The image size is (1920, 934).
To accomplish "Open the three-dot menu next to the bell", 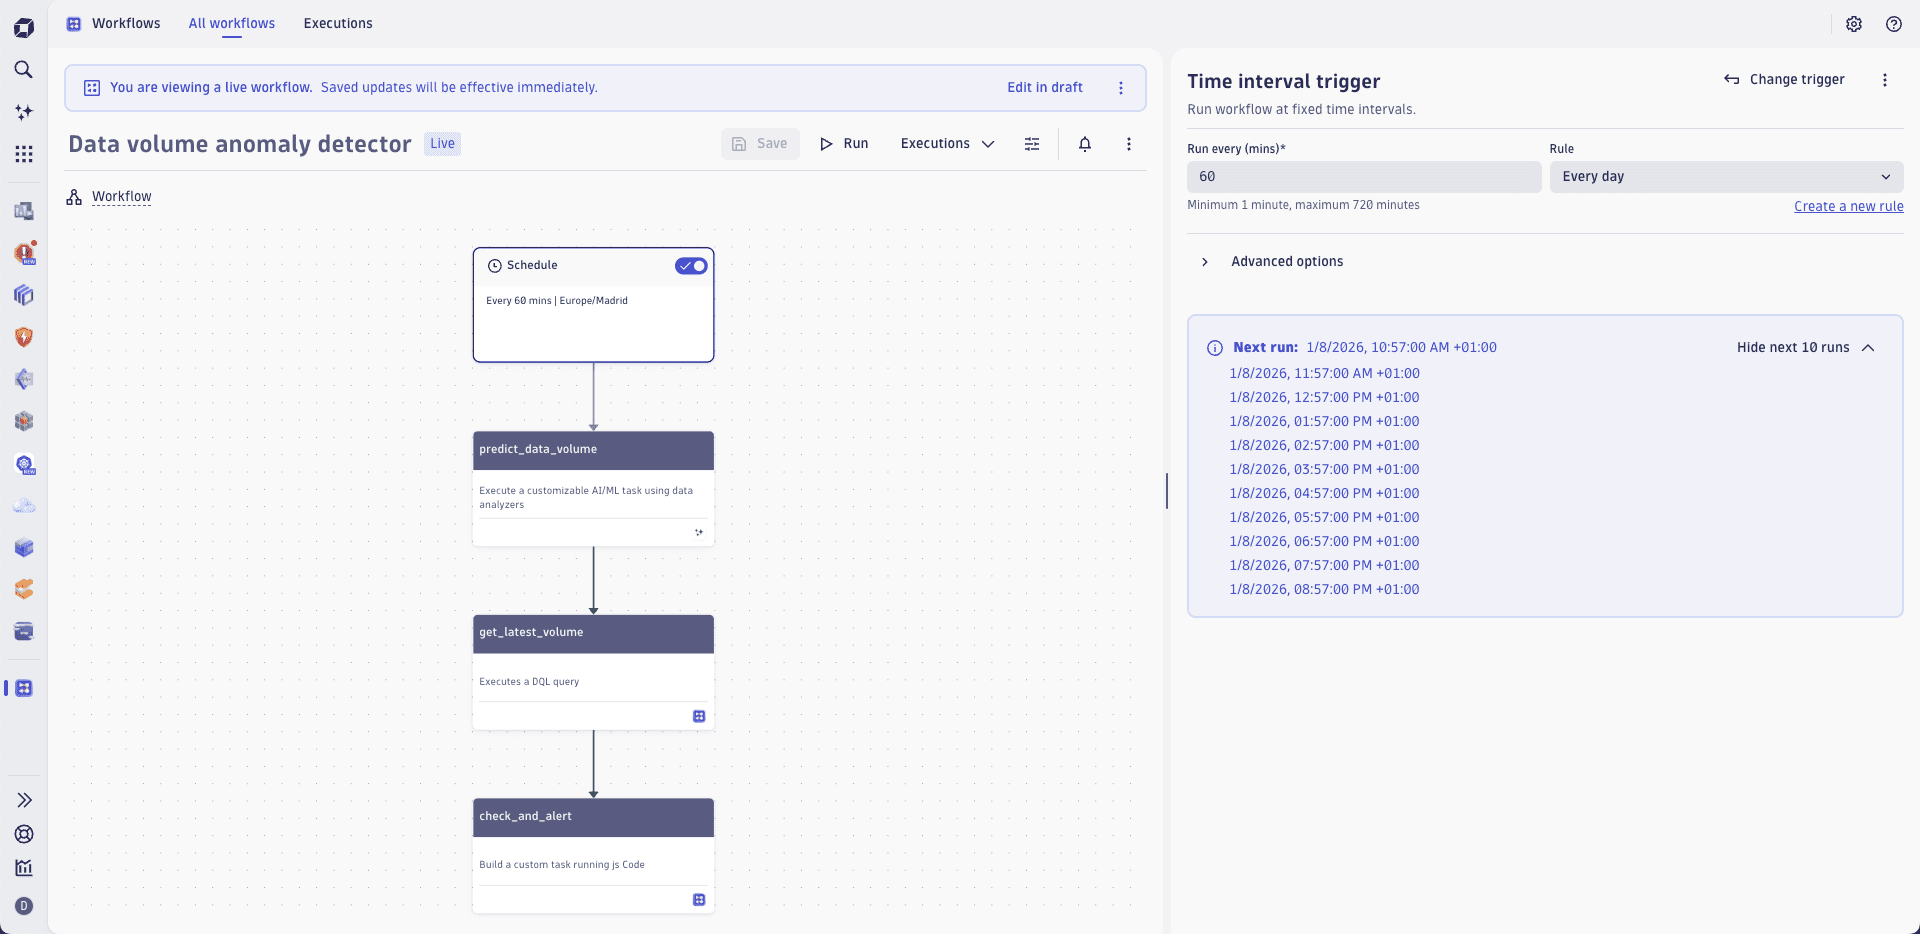I will pos(1128,144).
